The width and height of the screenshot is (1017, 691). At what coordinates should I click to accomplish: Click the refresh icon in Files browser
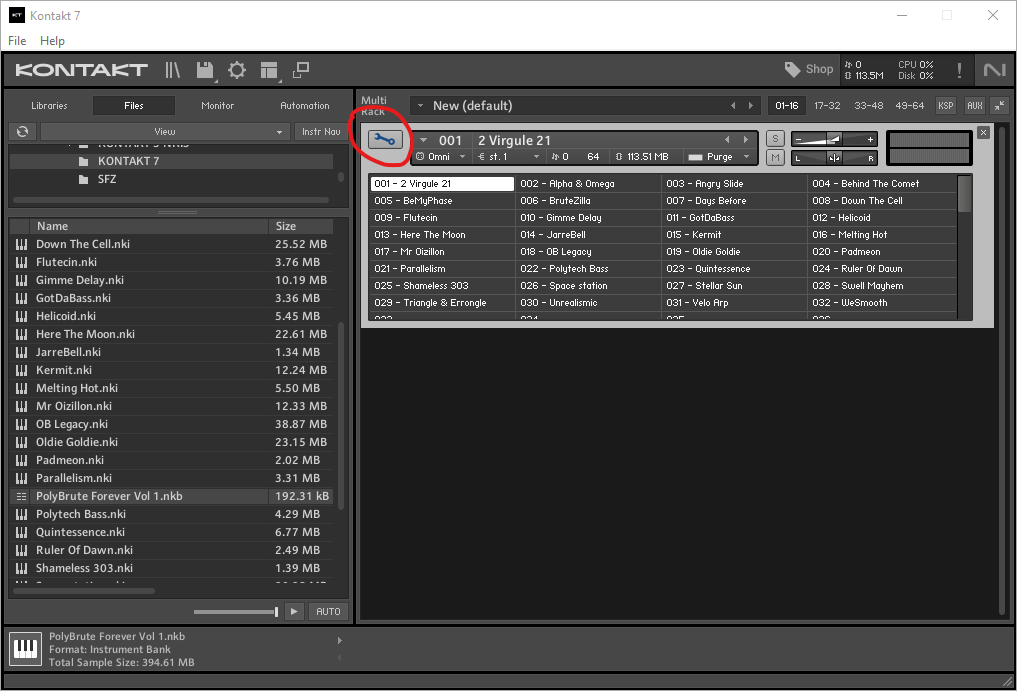(x=22, y=131)
